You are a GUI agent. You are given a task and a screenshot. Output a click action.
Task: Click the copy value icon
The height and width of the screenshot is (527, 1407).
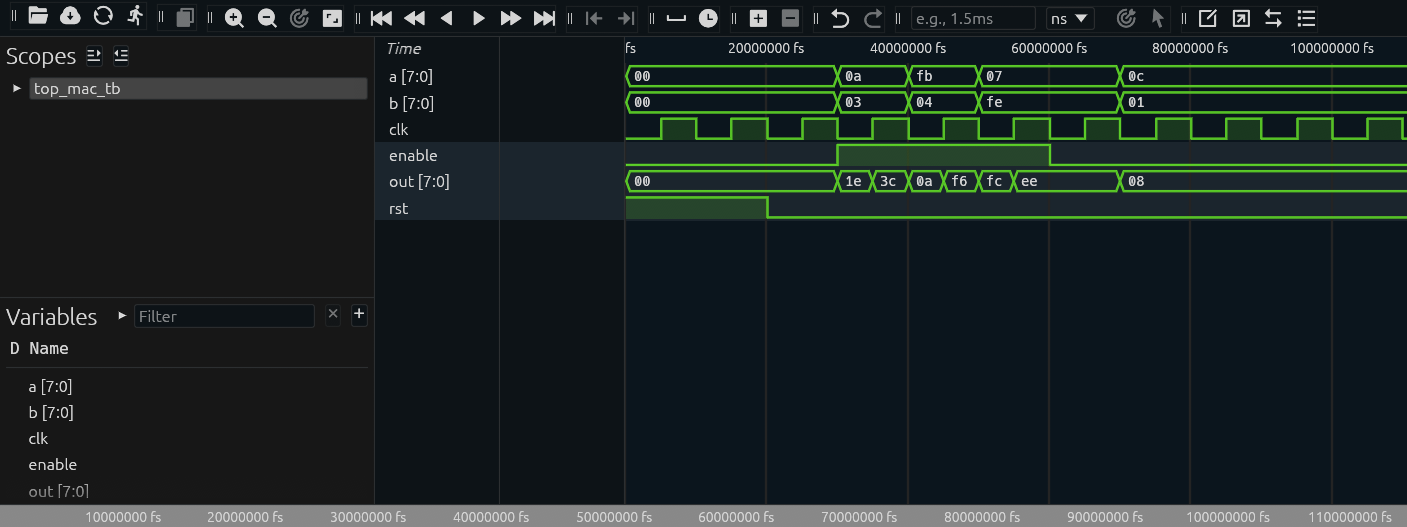pyautogui.click(x=184, y=18)
